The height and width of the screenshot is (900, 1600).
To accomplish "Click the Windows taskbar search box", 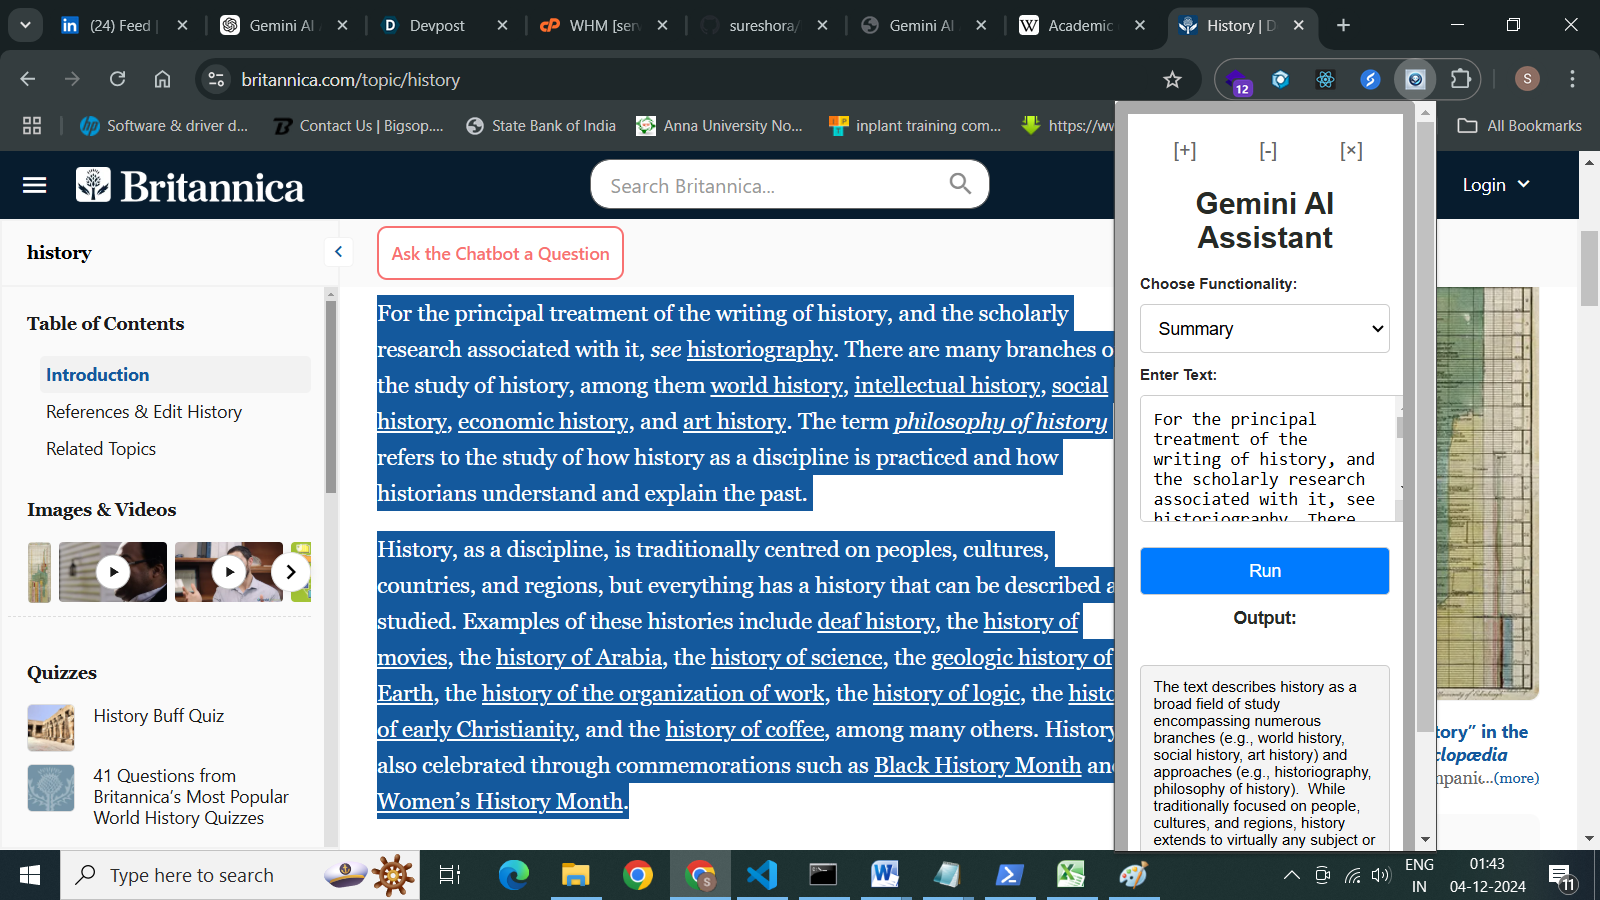I will 240,875.
